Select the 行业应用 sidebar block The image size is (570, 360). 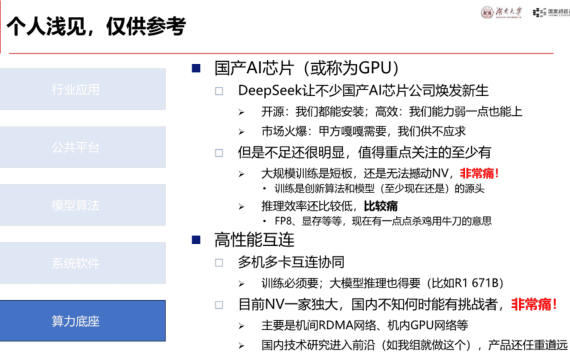83,89
